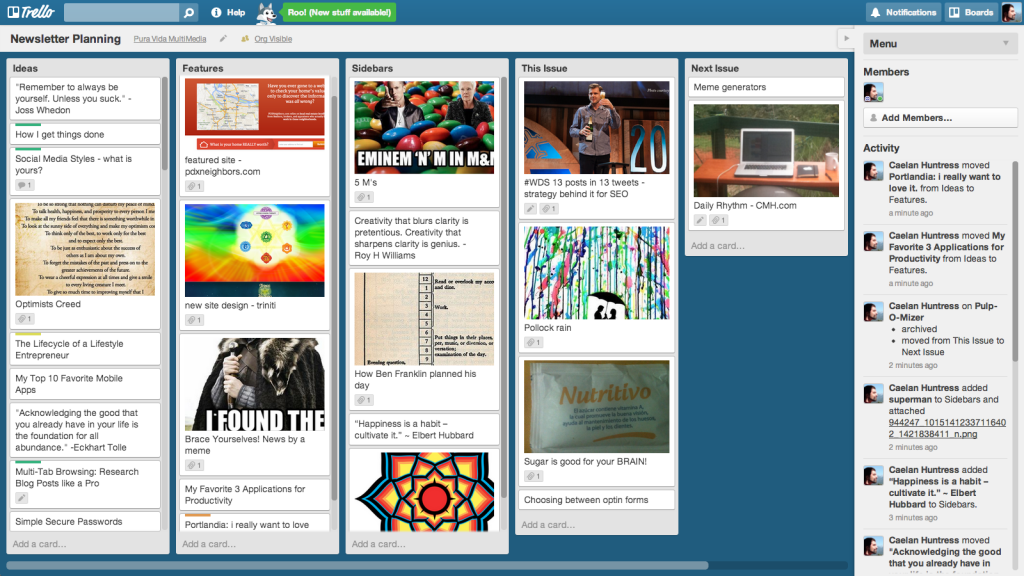Click the Newsletter Planning board title
This screenshot has width=1024, height=576.
pyautogui.click(x=65, y=39)
